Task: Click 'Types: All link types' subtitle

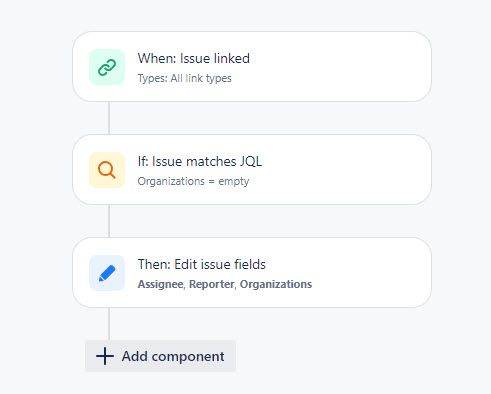Action: click(184, 78)
